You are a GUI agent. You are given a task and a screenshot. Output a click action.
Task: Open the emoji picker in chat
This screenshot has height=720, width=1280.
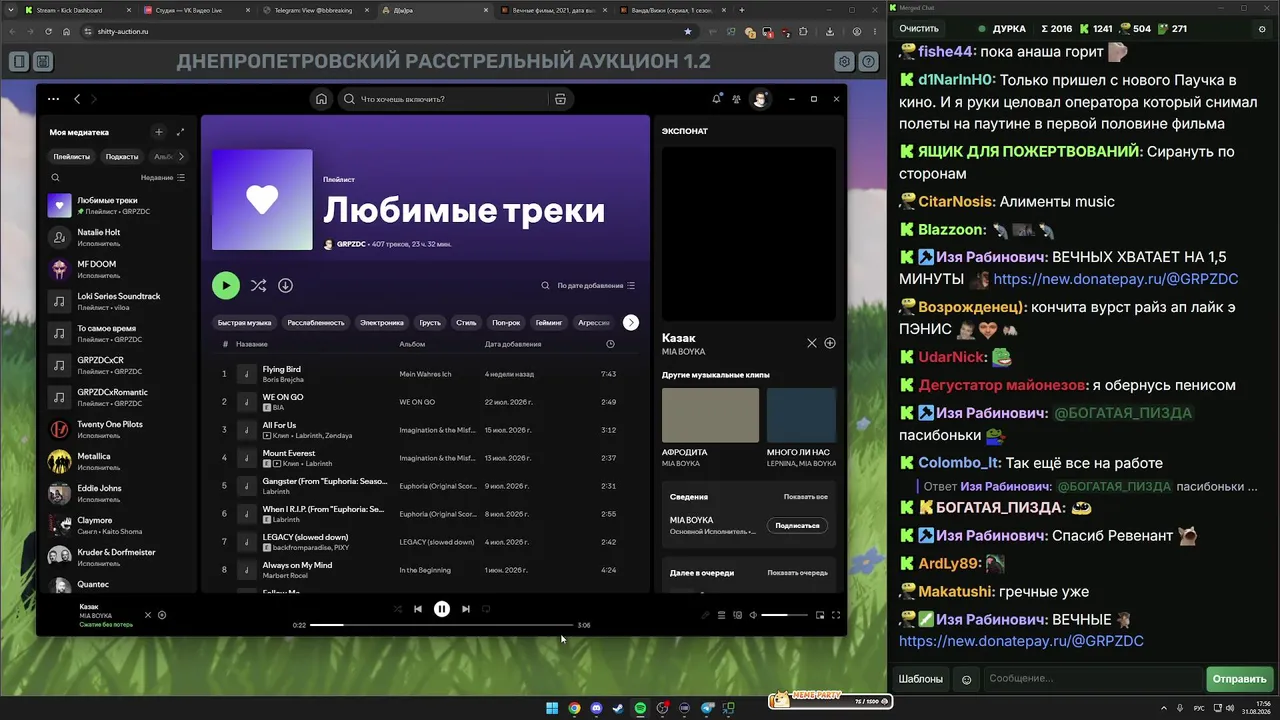tap(966, 679)
